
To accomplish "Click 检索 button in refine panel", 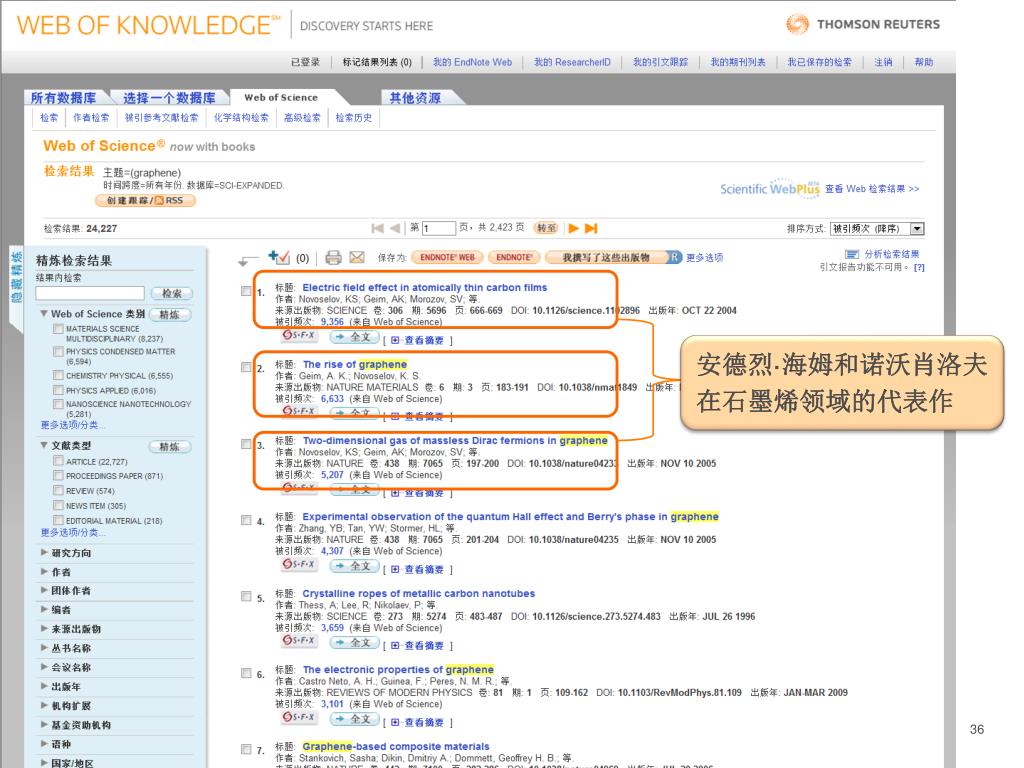I will 172,293.
